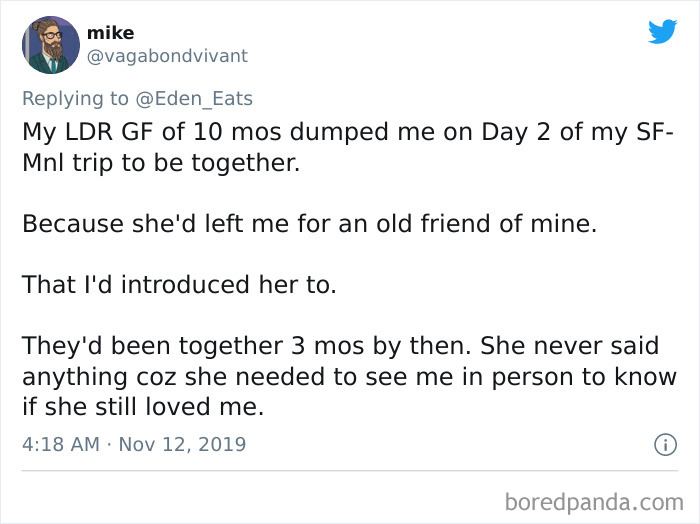
Task: Click the 4:18 AM timestamp
Action: 61,445
